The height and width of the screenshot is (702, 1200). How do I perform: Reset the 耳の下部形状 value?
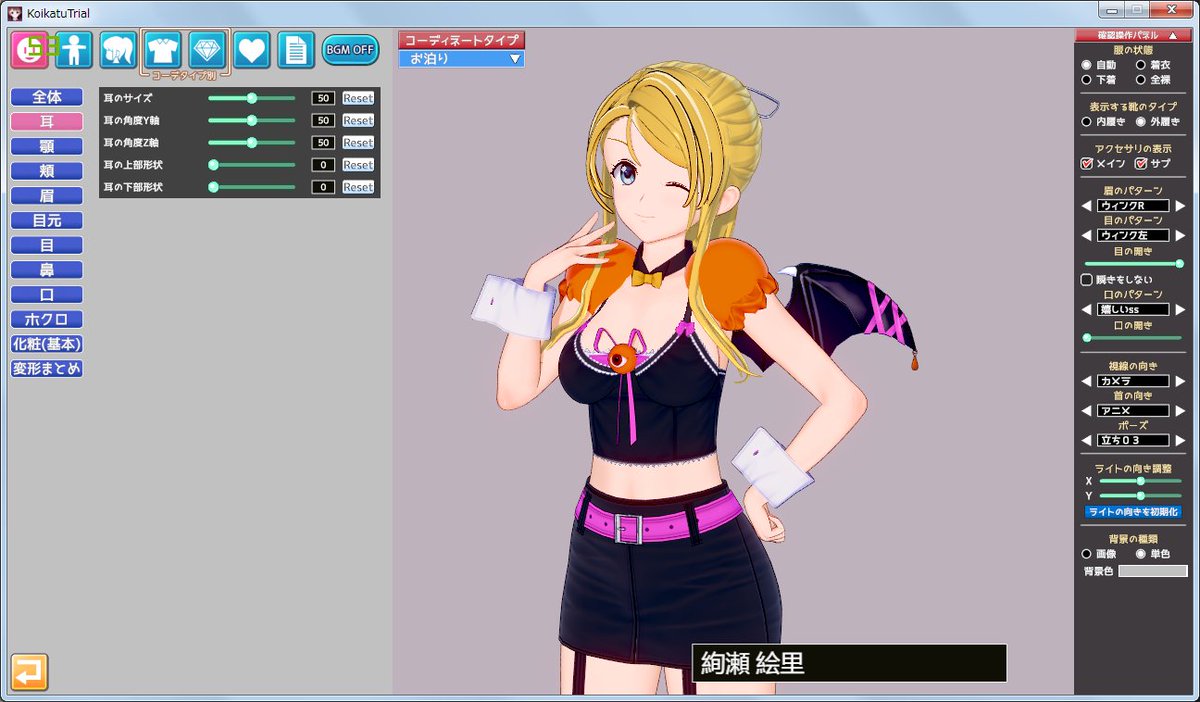(x=358, y=187)
